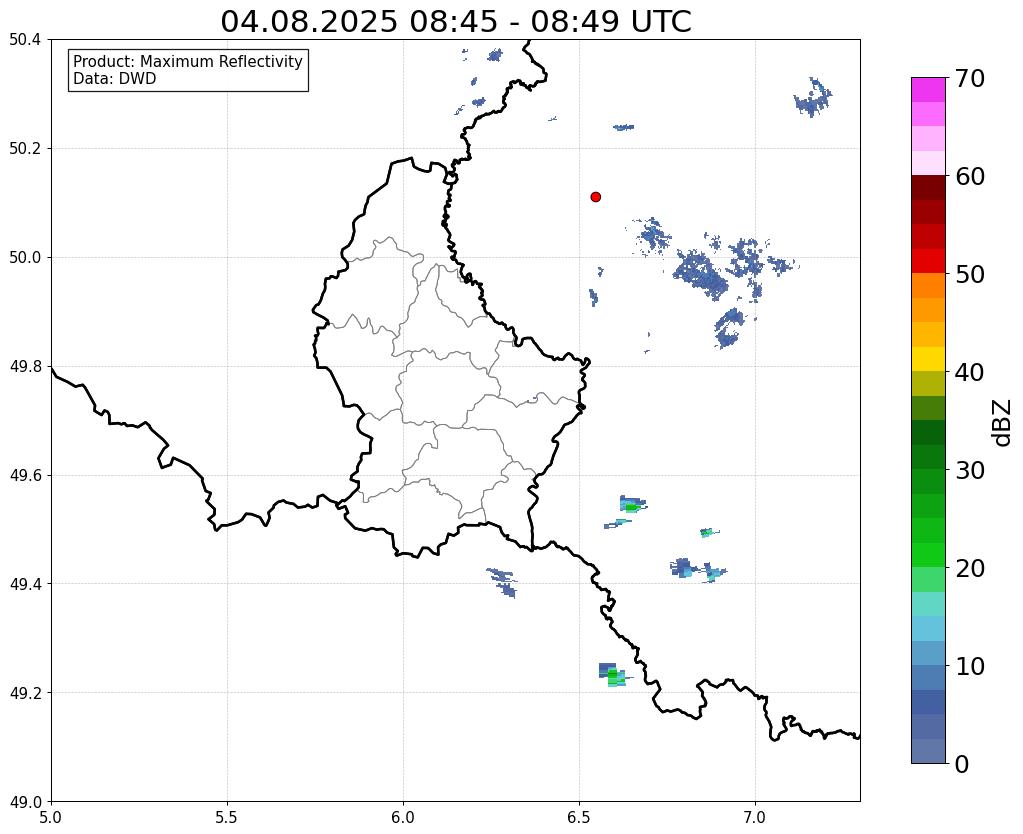Click the latitude axis label 50.0
Viewport: 1023px width, 834px height.
click(25, 258)
